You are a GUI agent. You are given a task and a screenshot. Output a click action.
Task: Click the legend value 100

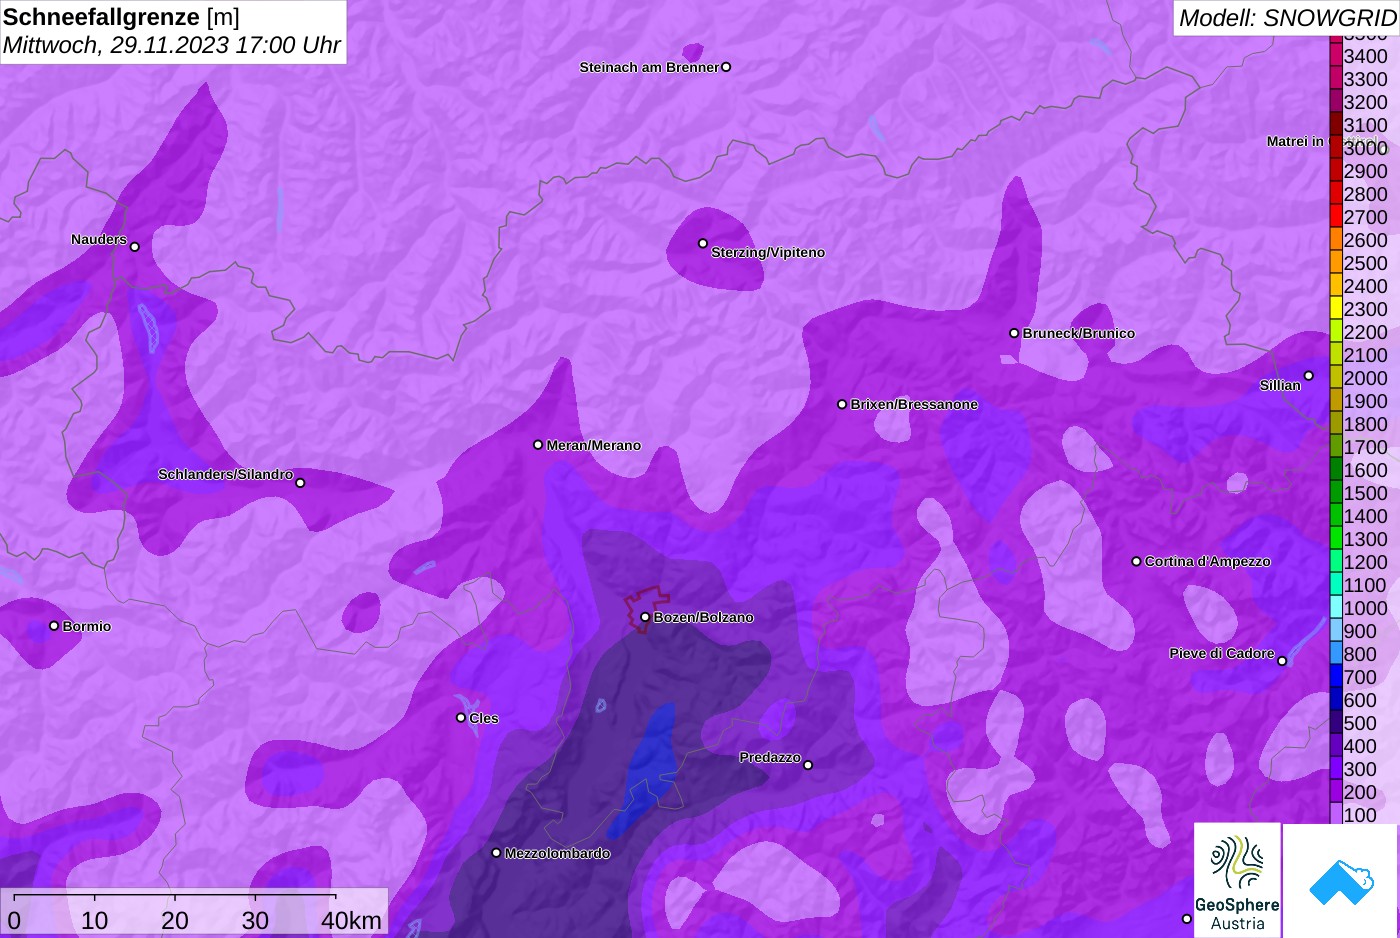tap(1360, 815)
